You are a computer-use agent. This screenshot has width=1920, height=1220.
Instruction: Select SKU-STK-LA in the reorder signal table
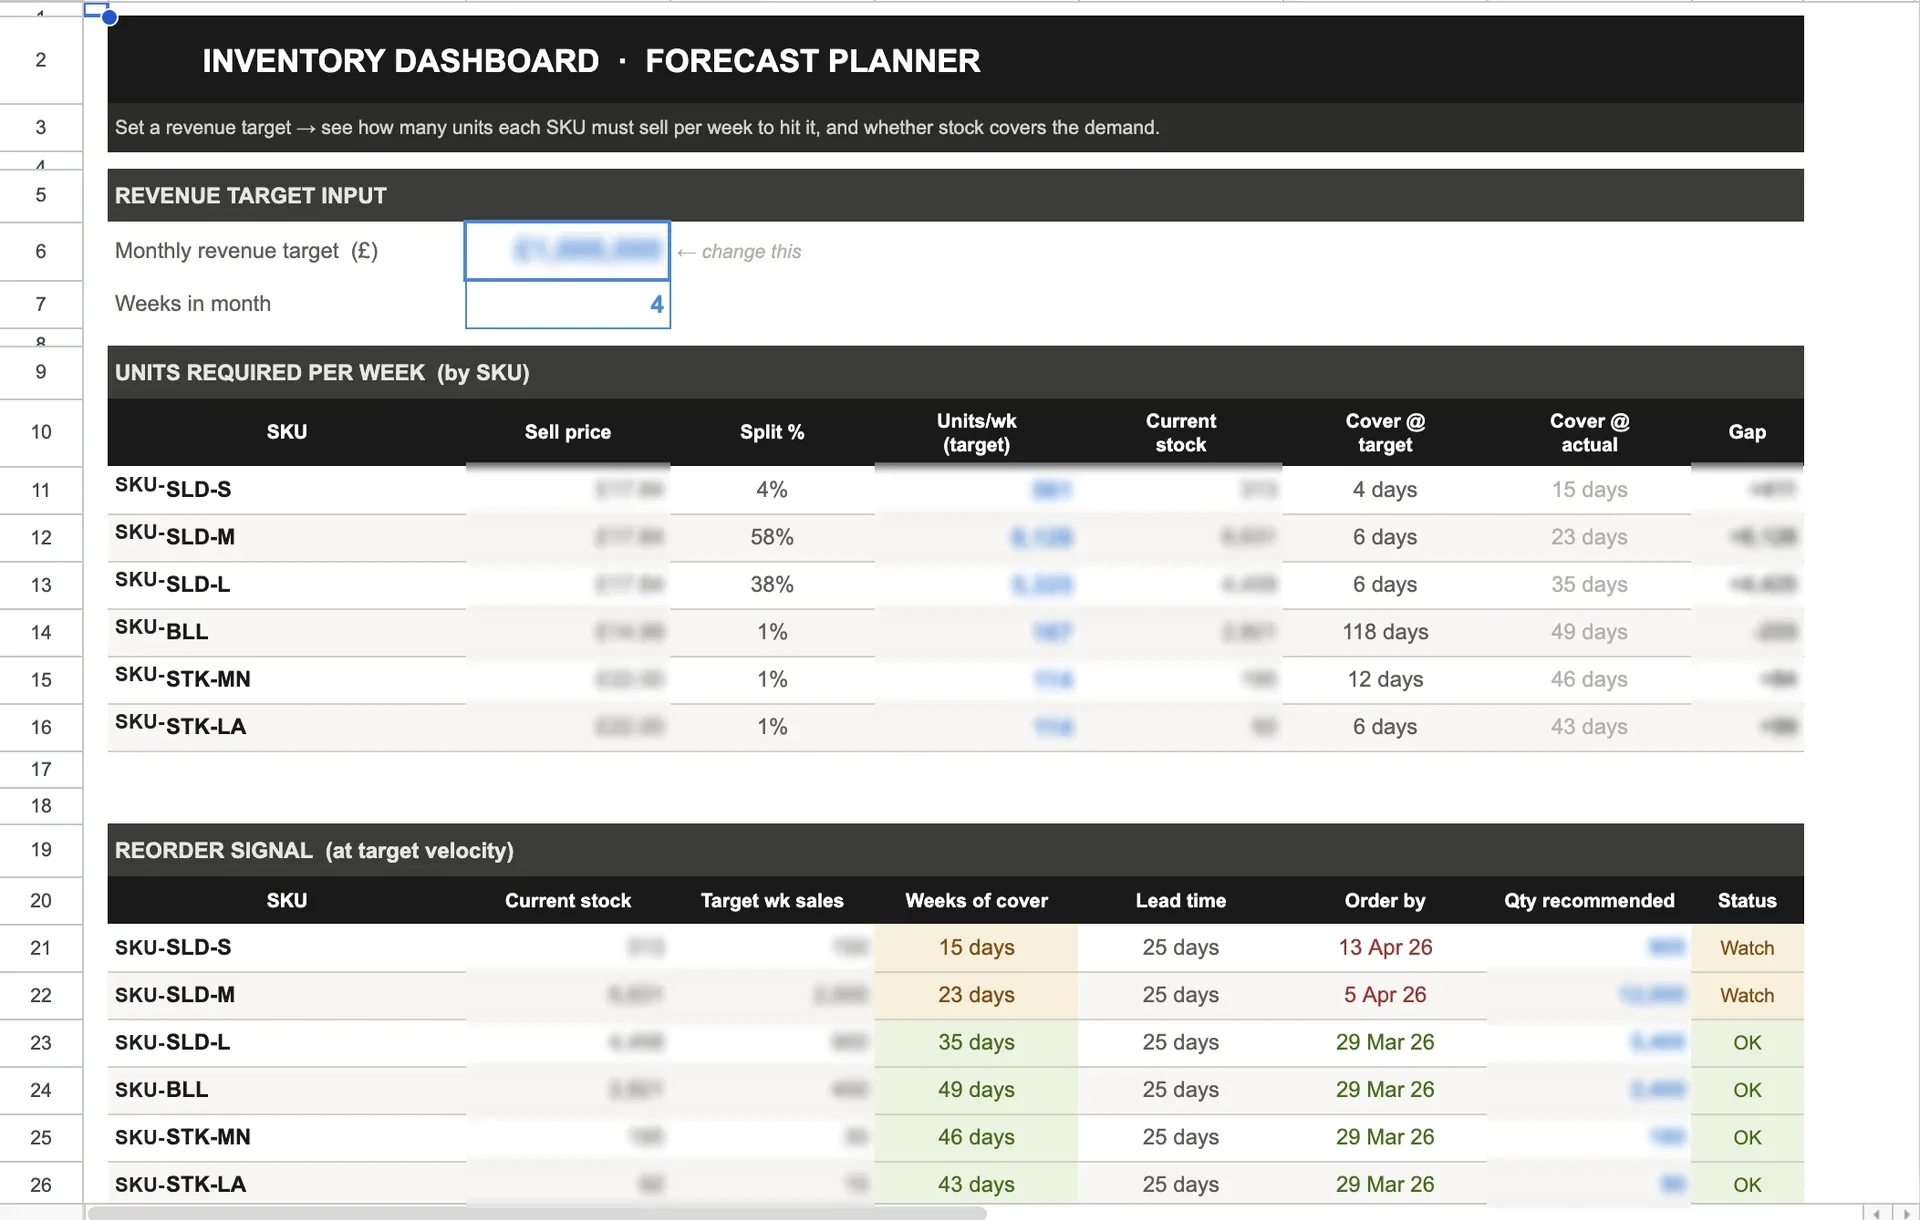(286, 1185)
